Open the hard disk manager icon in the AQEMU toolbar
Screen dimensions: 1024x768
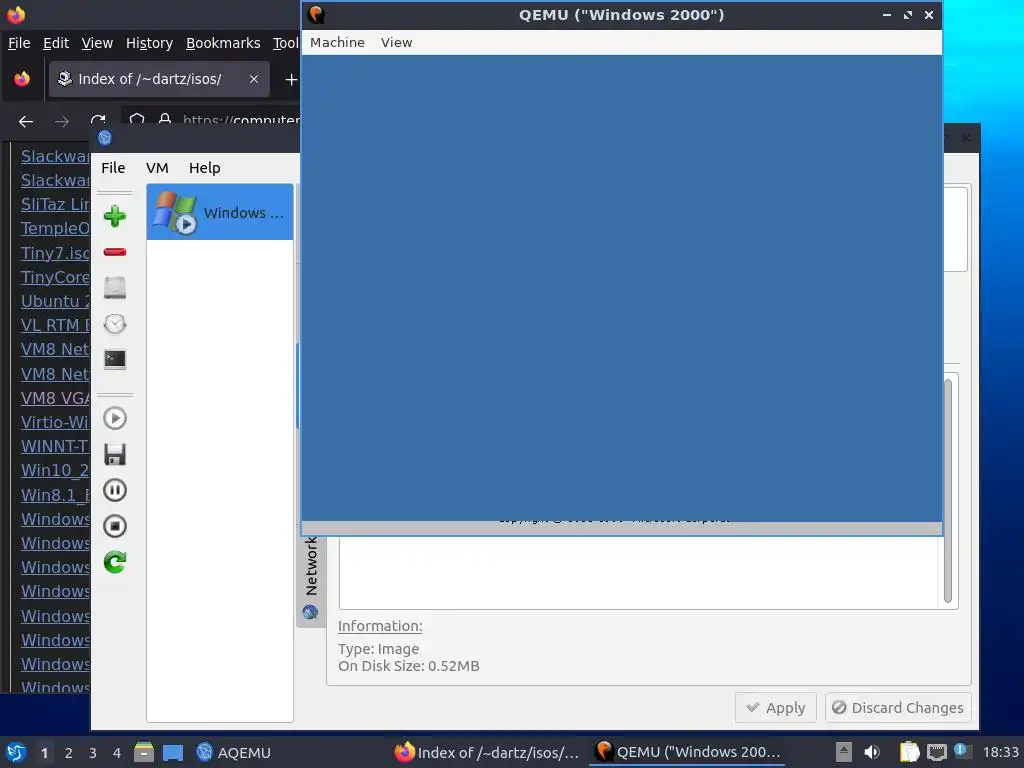[115, 287]
